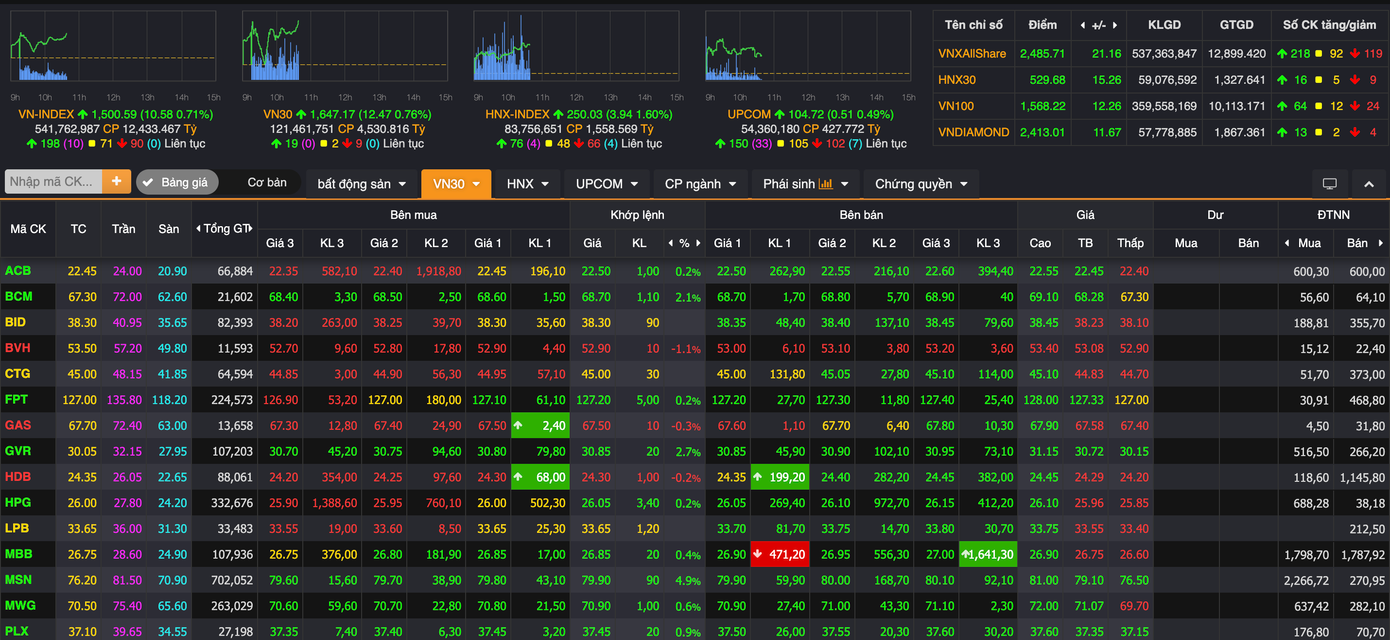
Task: Click left arrow before Tổng GT header
Action: pos(197,229)
